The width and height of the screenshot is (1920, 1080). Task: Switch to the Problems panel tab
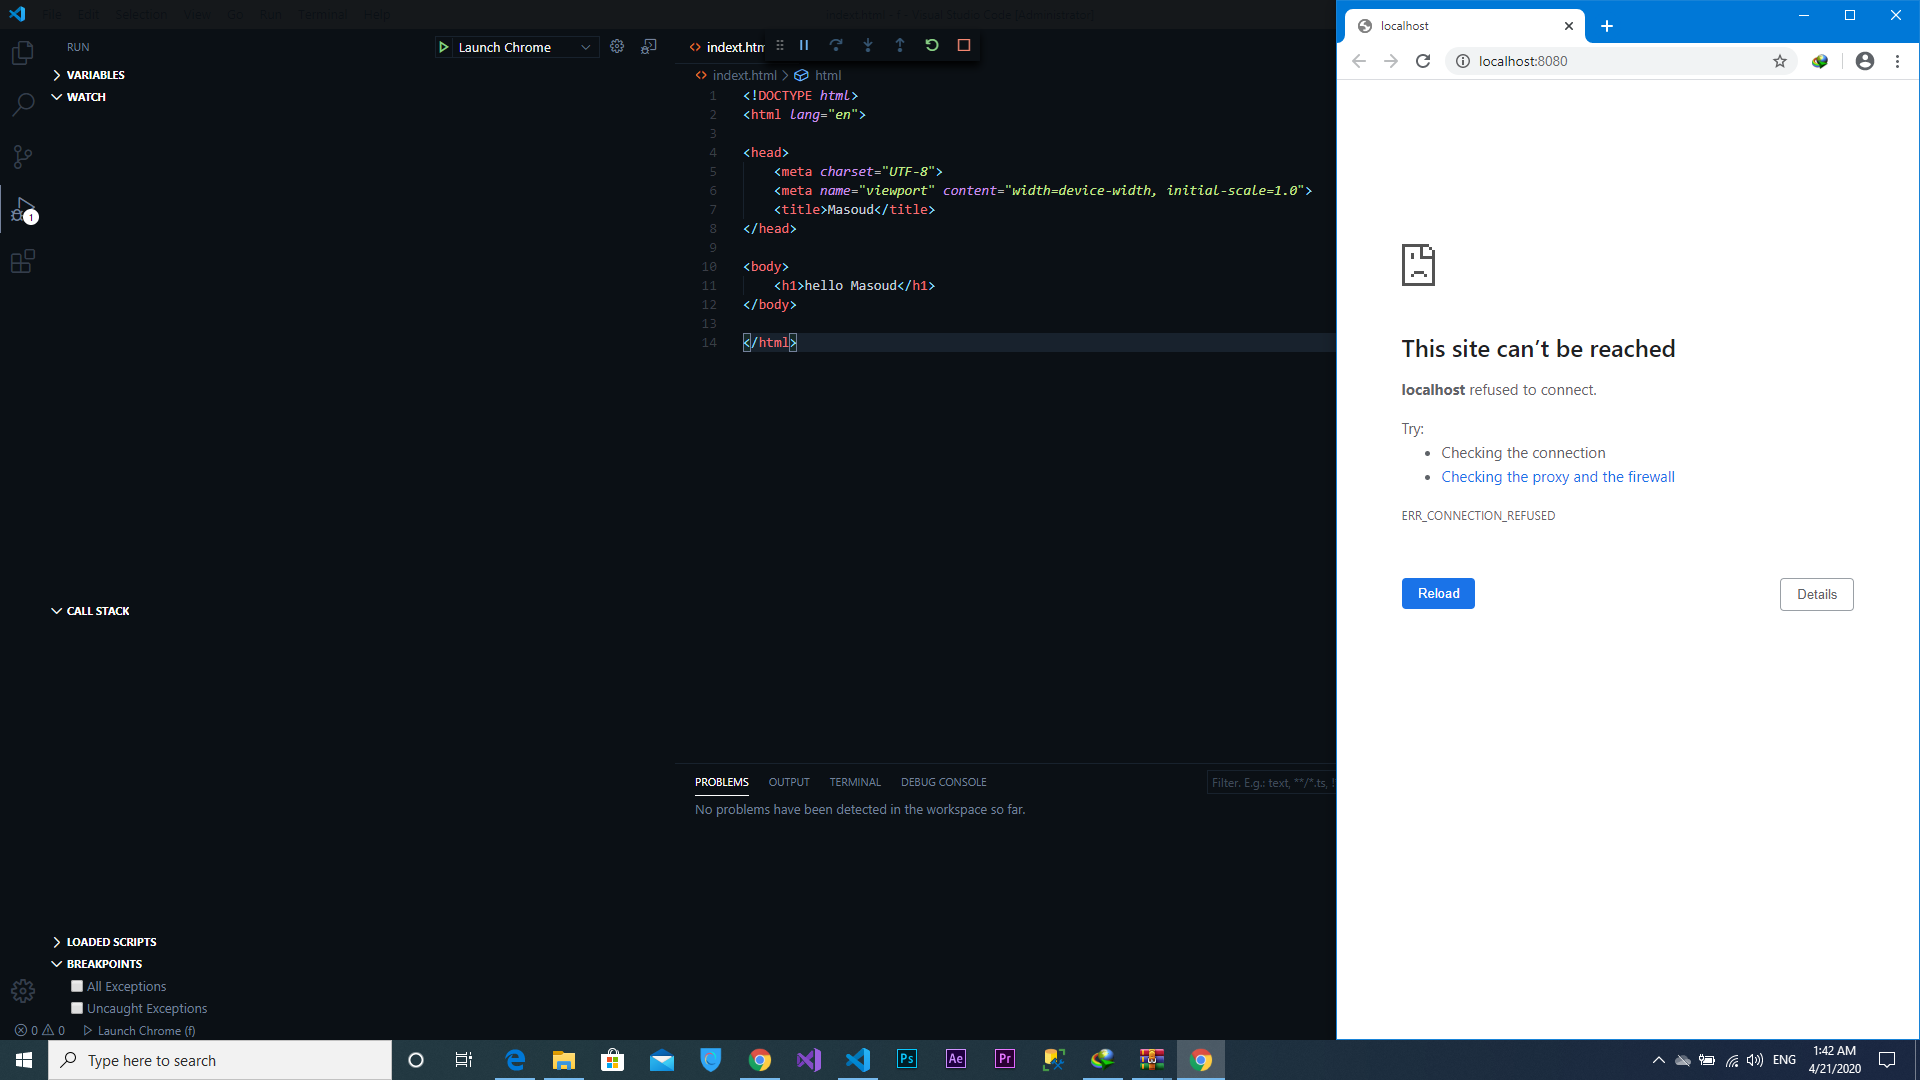click(722, 782)
